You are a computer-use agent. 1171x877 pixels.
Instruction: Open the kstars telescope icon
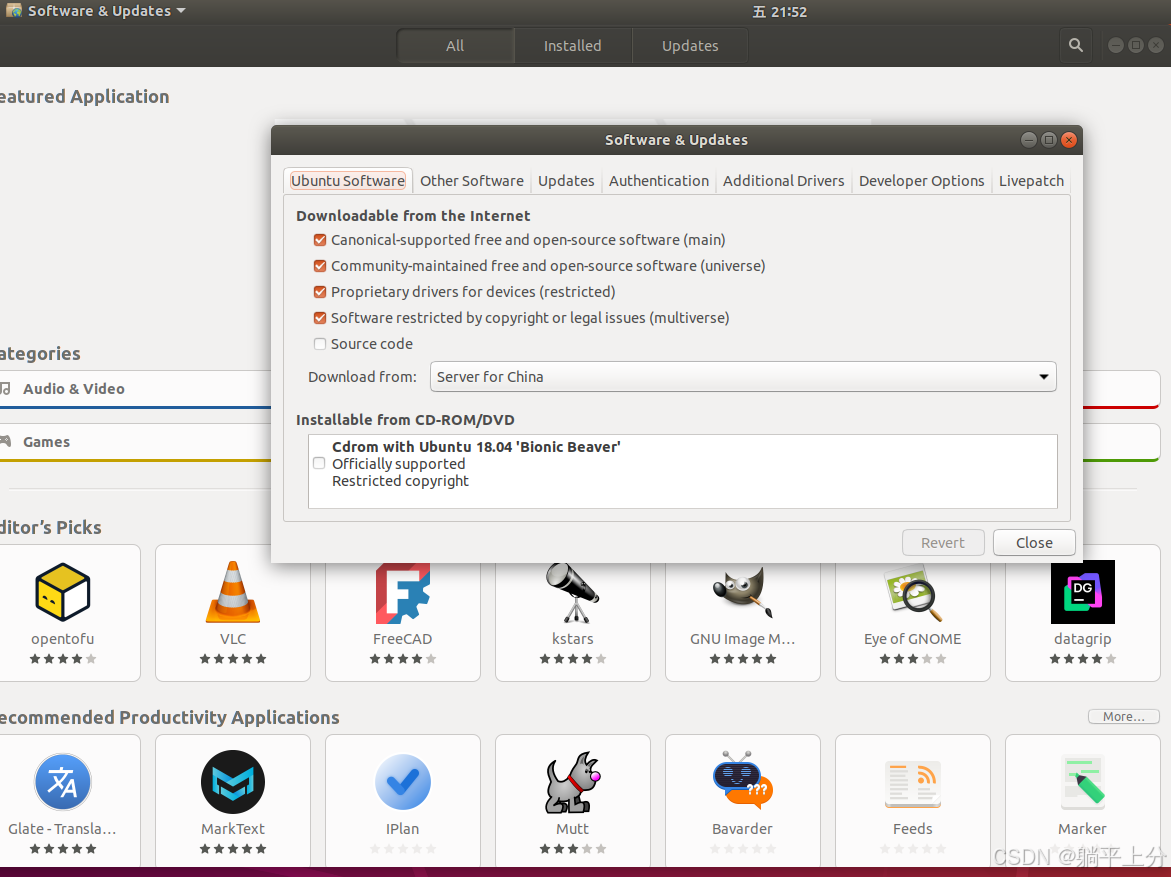pos(573,593)
